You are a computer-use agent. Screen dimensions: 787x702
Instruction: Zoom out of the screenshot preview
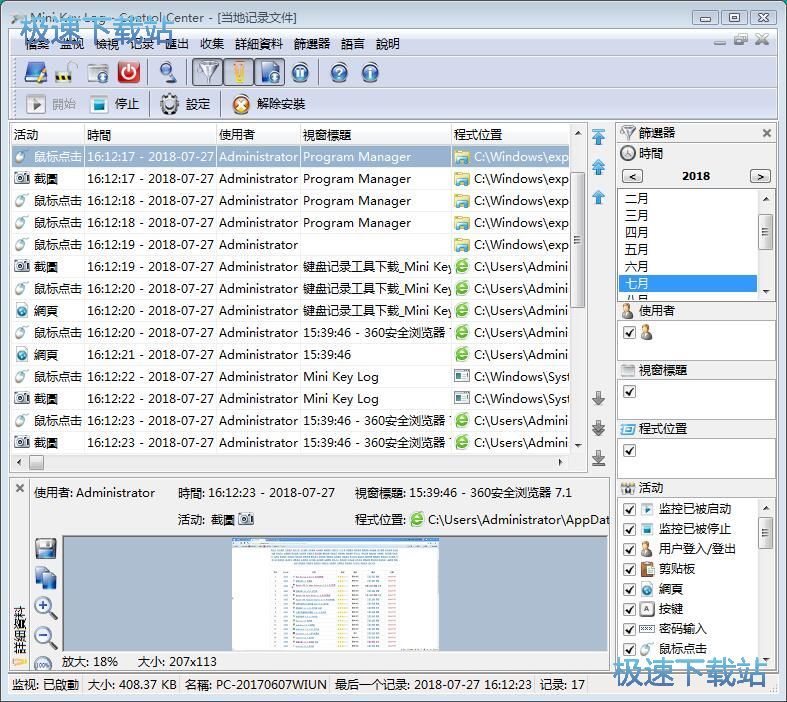(x=45, y=636)
